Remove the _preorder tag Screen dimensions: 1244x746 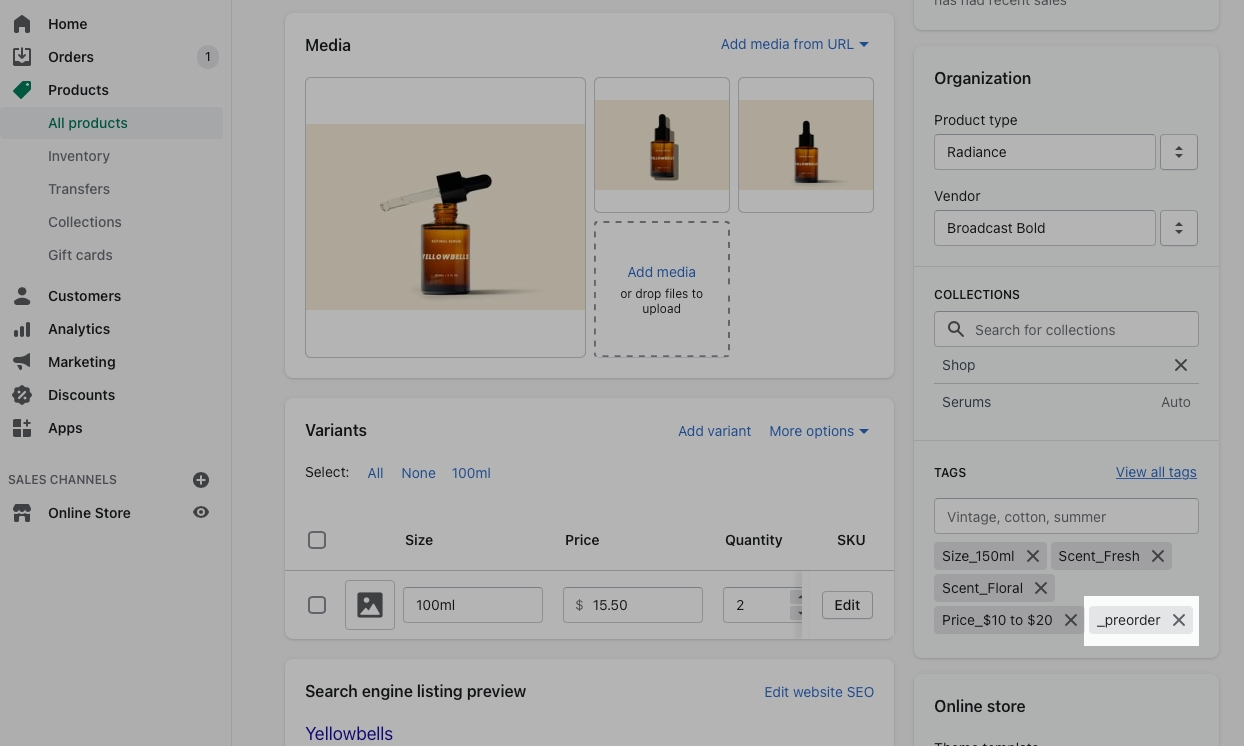tap(1179, 620)
